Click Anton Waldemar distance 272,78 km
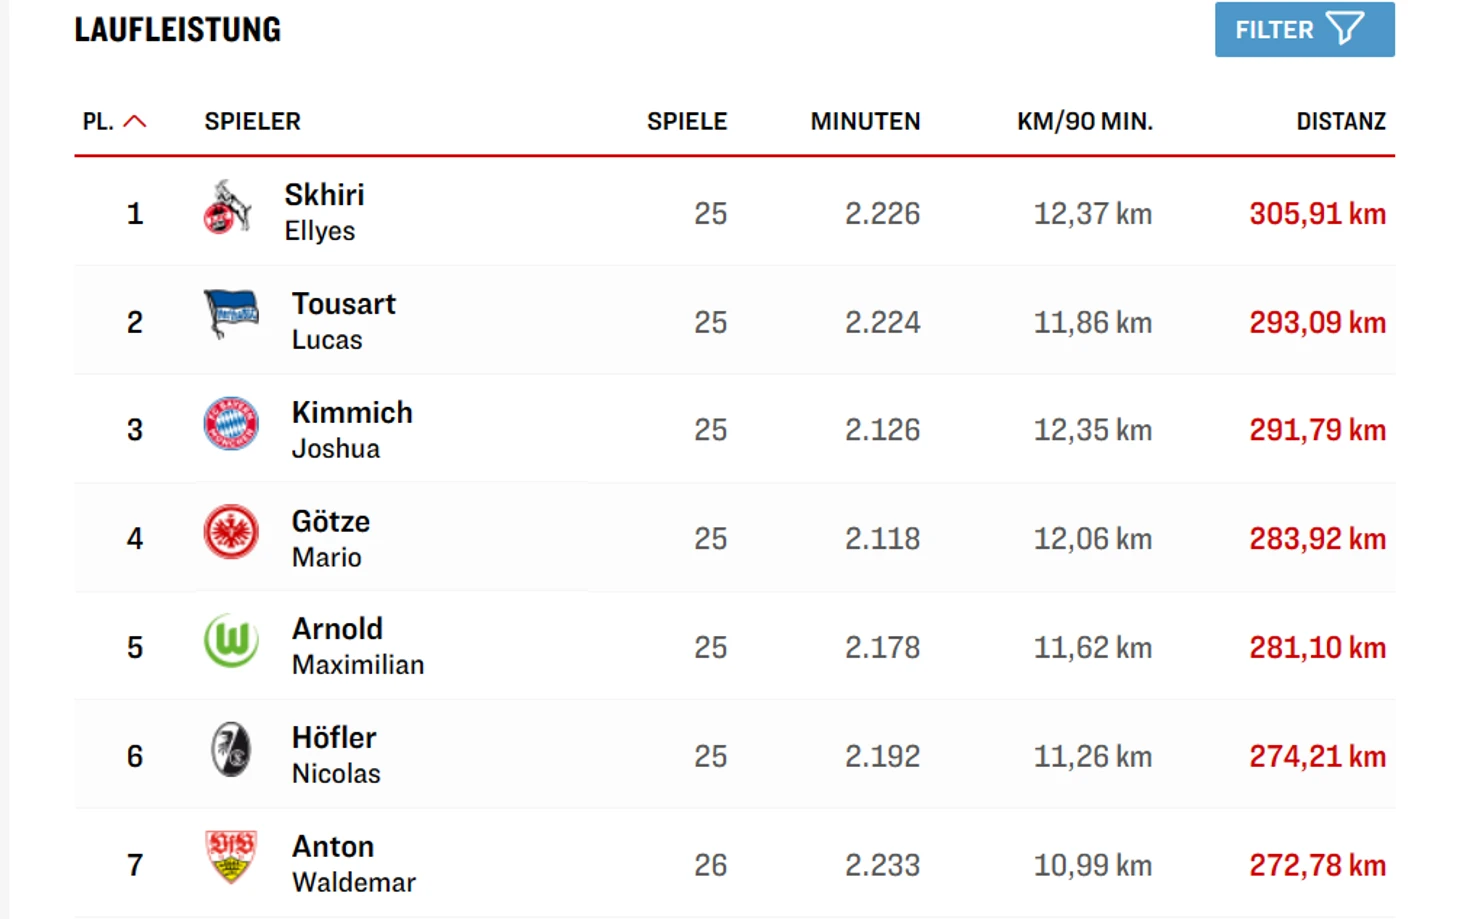The height and width of the screenshot is (919, 1460). click(1316, 865)
